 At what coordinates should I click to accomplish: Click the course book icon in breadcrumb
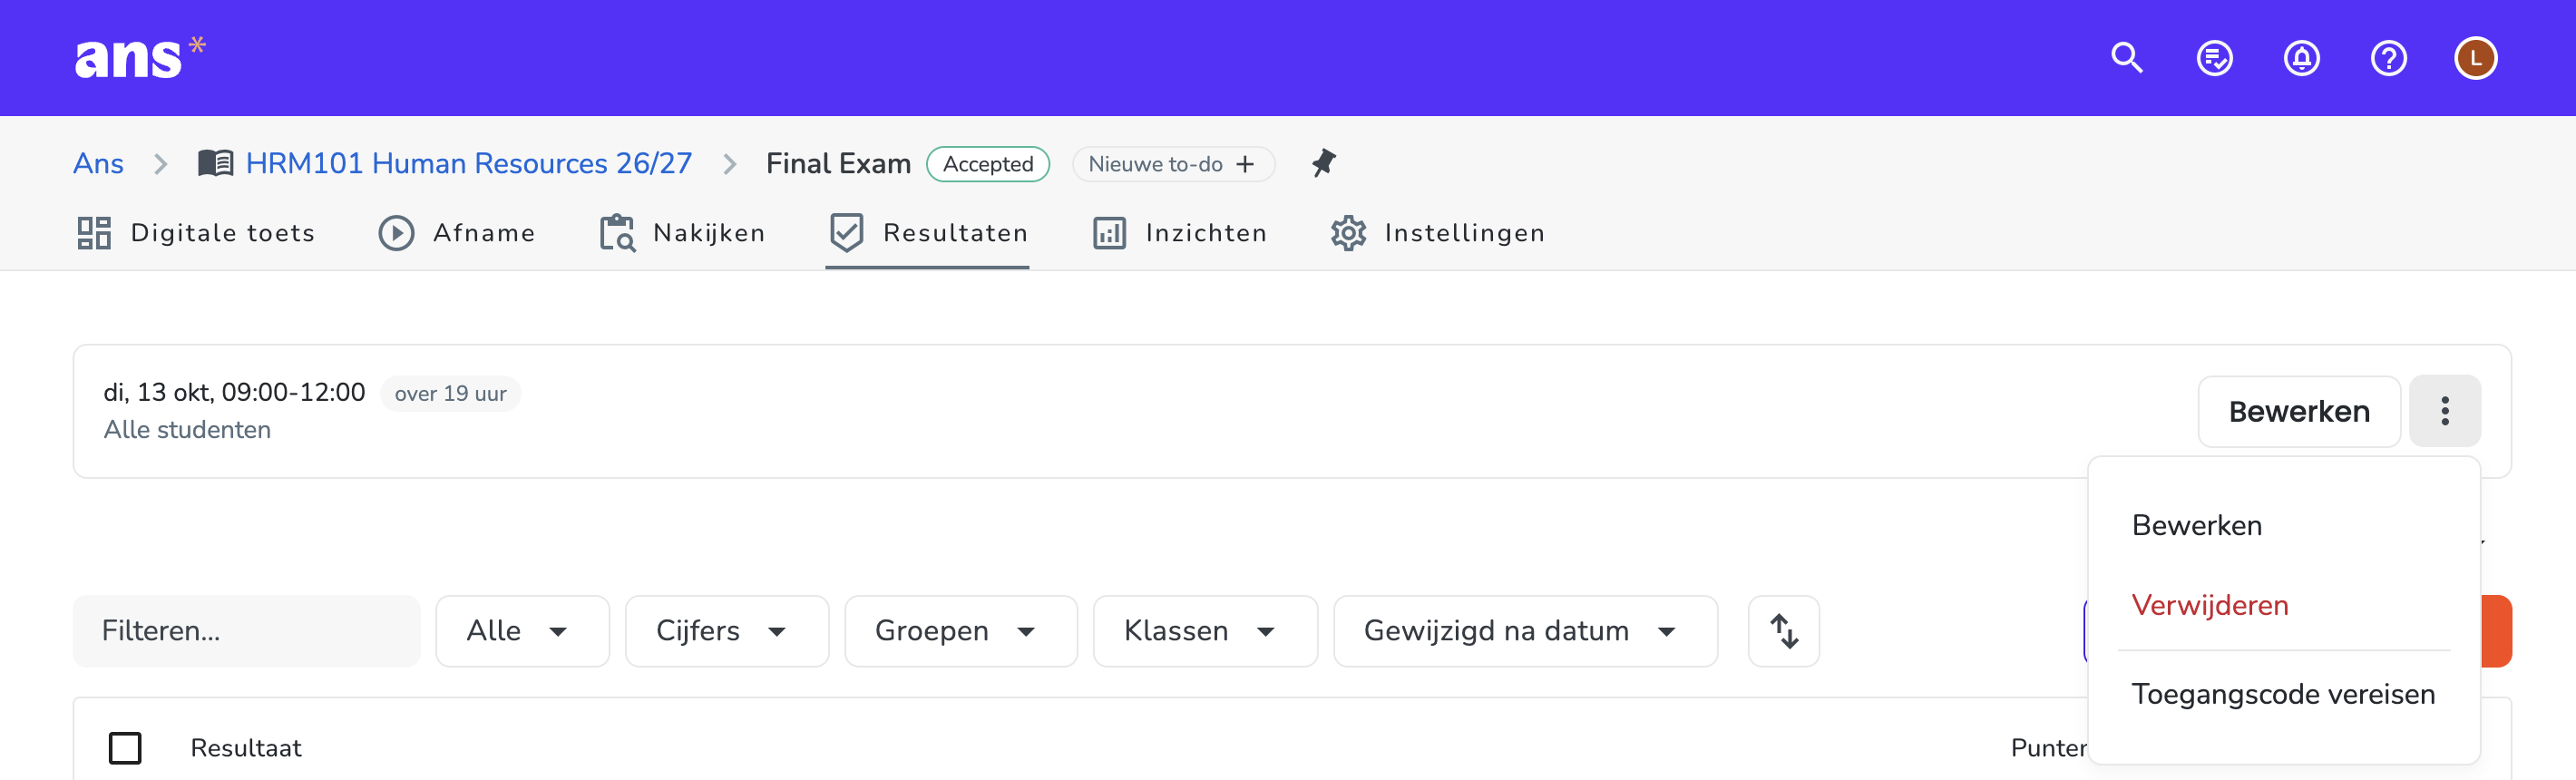point(215,163)
